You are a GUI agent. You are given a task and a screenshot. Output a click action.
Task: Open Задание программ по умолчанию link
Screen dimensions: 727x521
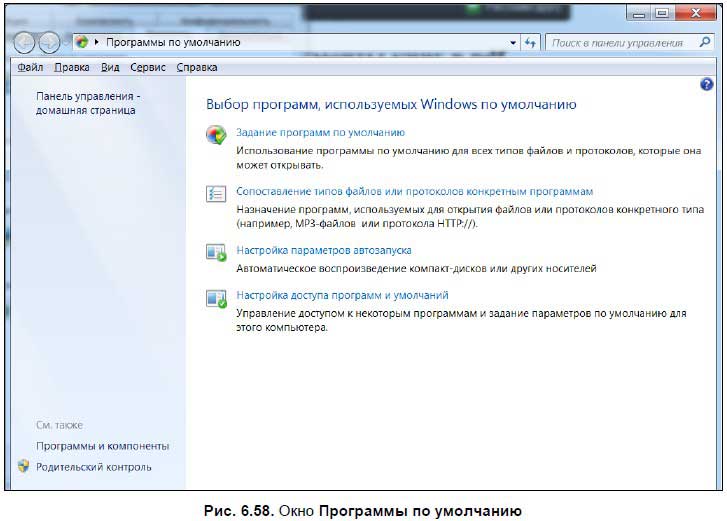(x=320, y=133)
